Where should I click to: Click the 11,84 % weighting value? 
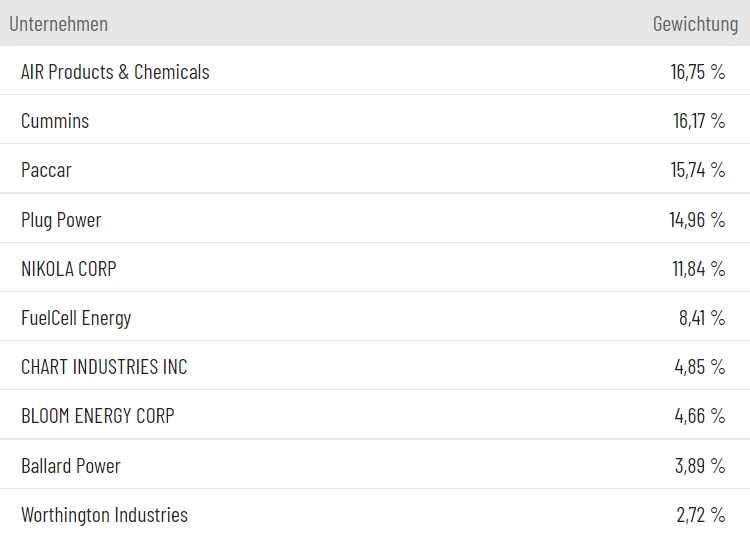tap(698, 269)
